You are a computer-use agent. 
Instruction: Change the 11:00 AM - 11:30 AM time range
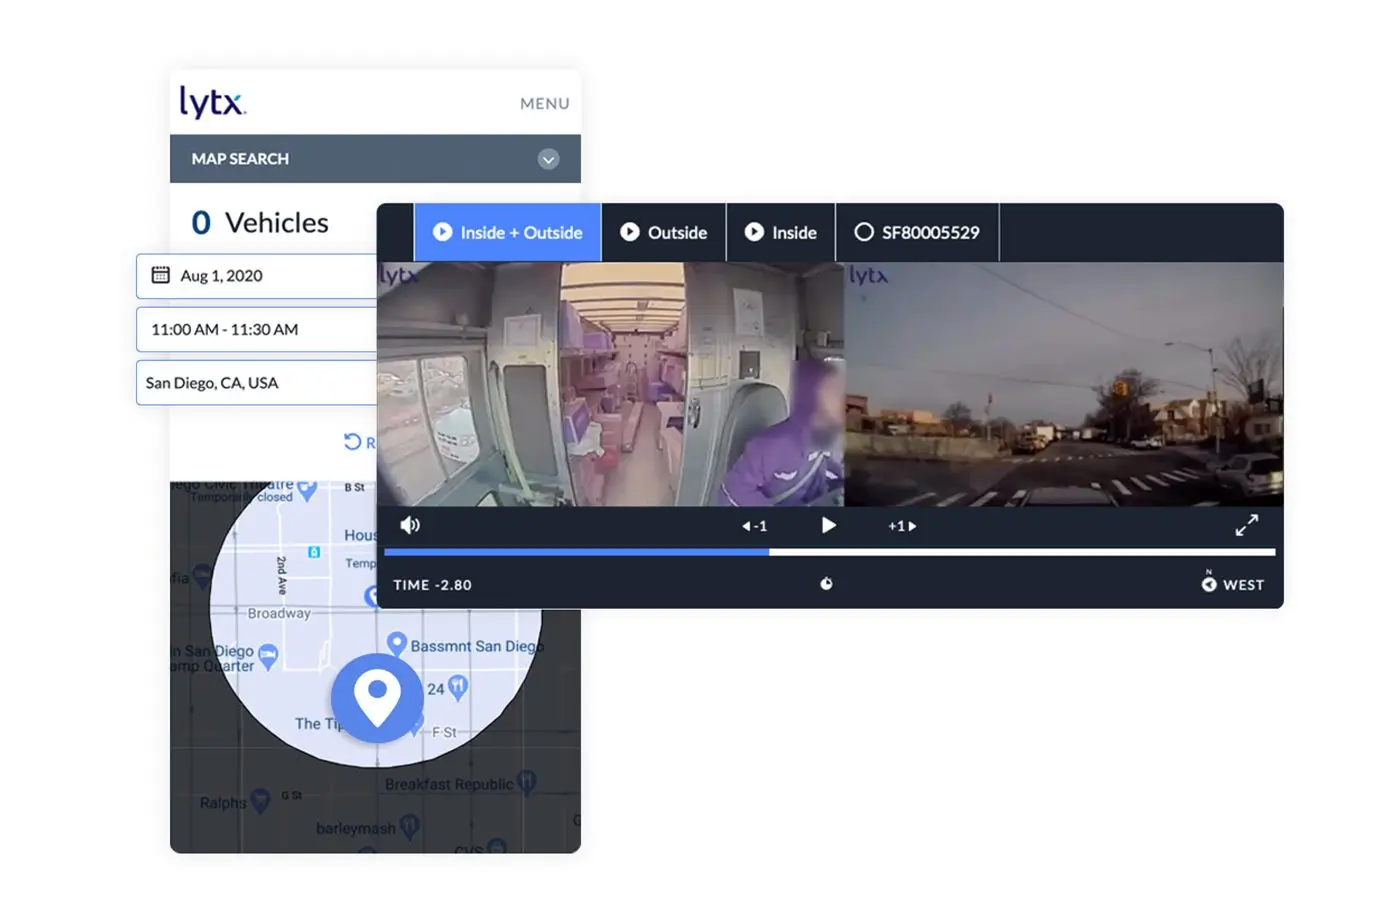coord(257,329)
